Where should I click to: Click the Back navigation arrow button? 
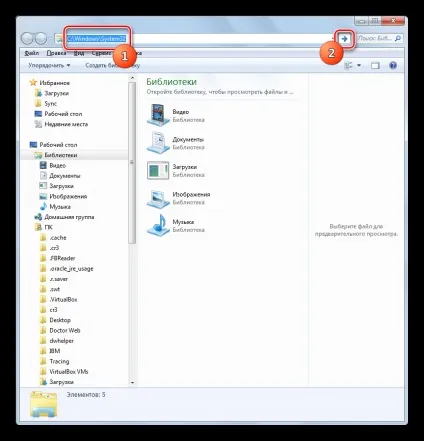(x=27, y=39)
